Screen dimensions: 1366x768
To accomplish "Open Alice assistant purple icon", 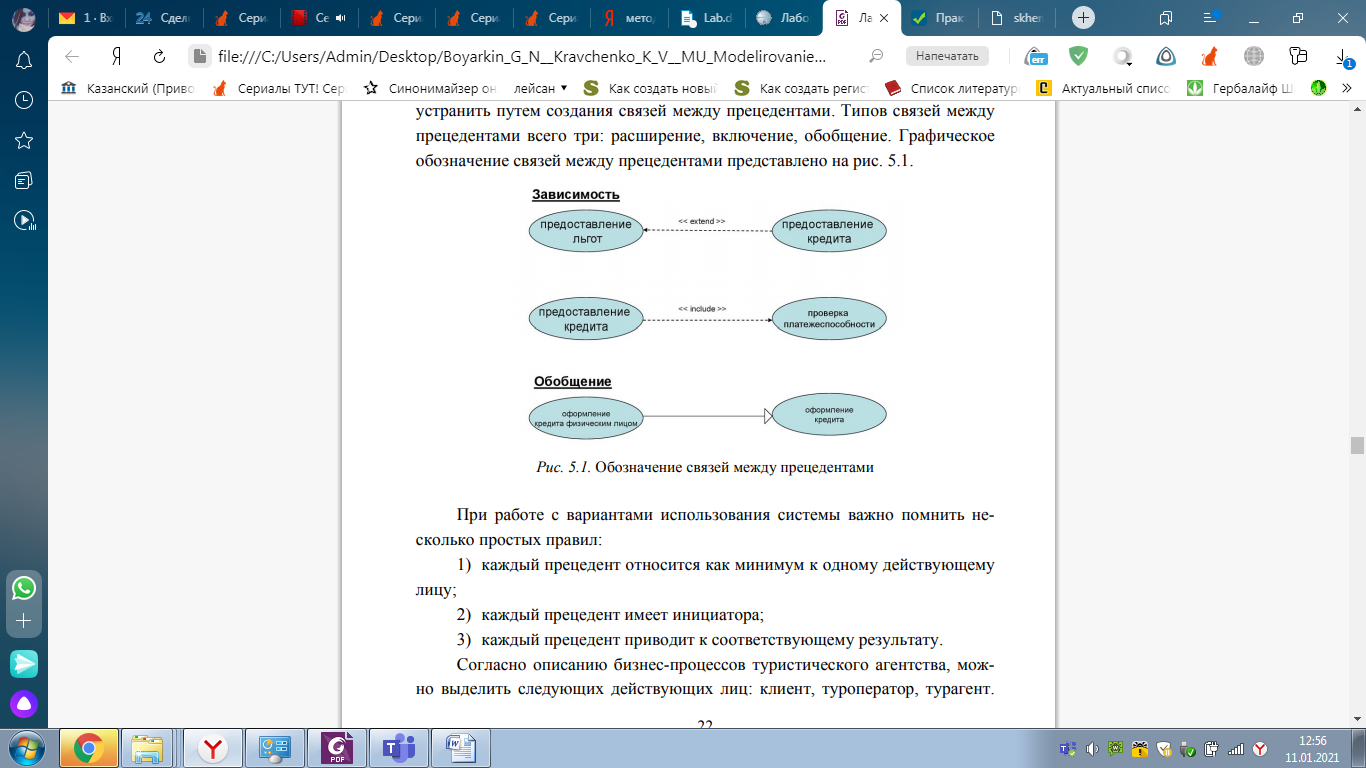I will [24, 704].
